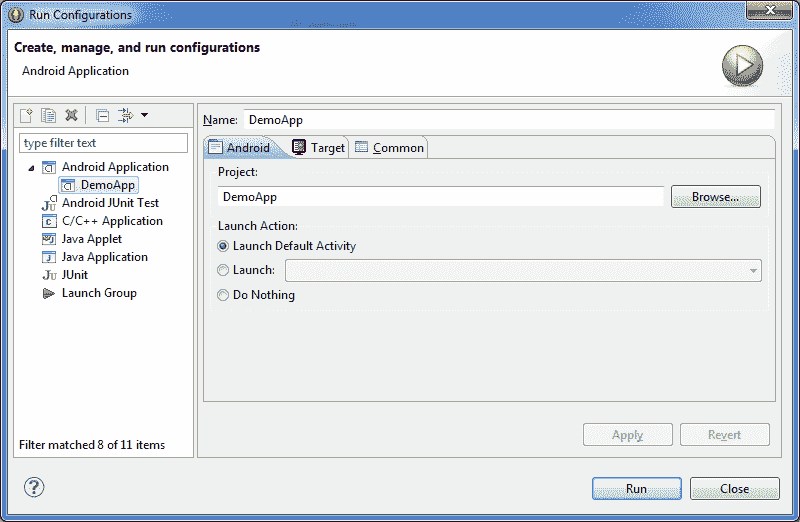
Task: Create a new launch configuration
Action: (26, 115)
